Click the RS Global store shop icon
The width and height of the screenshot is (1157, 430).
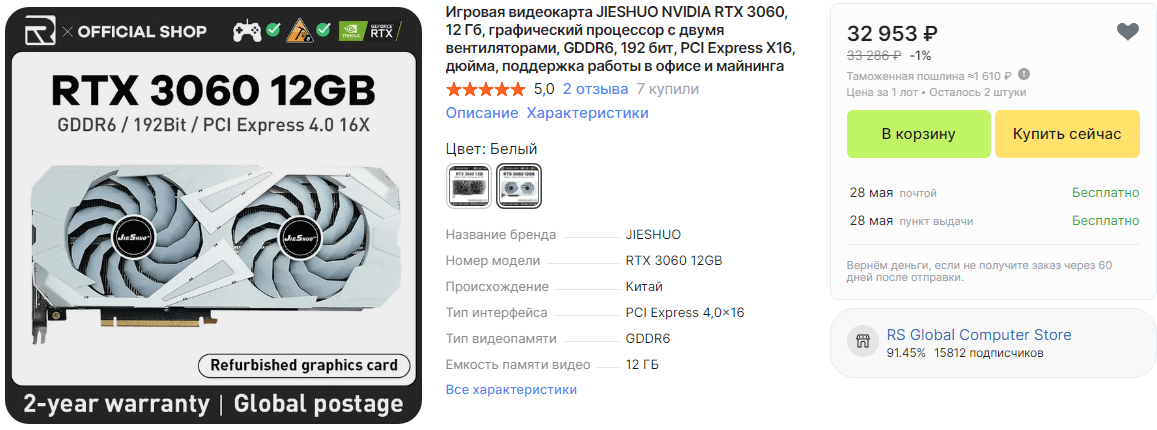(x=863, y=341)
